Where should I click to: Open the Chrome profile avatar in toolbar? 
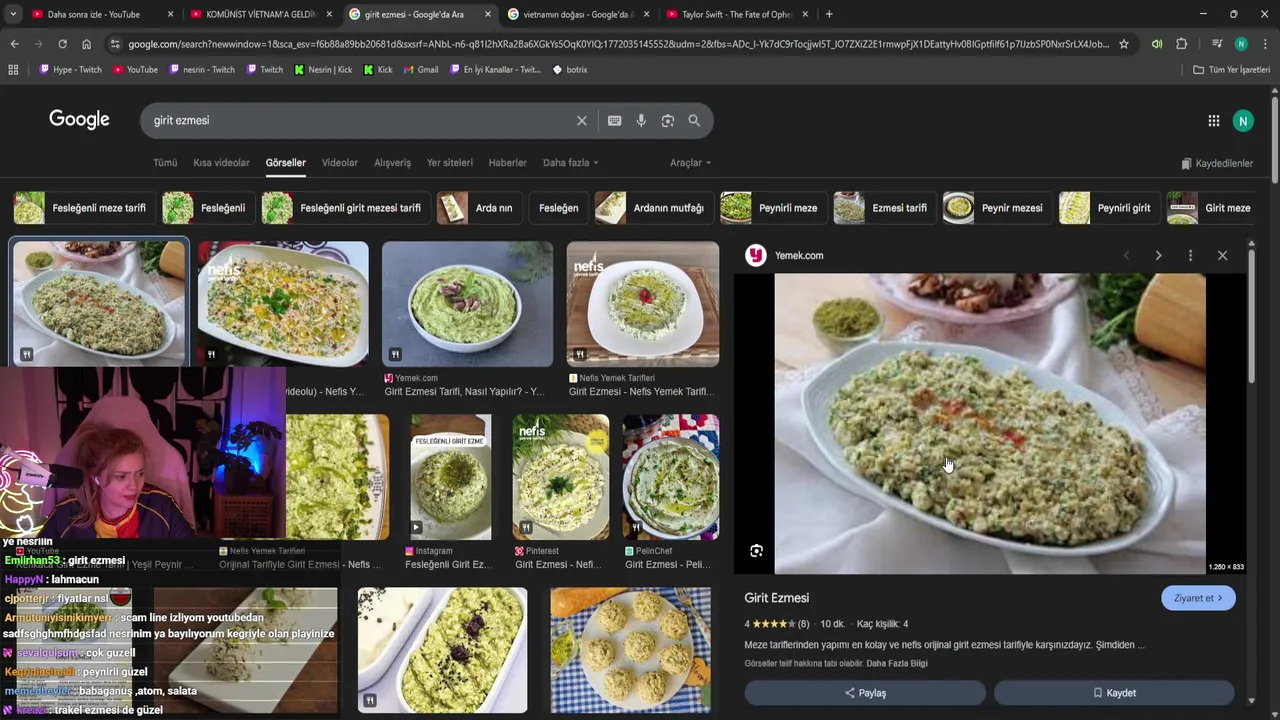click(x=1241, y=44)
